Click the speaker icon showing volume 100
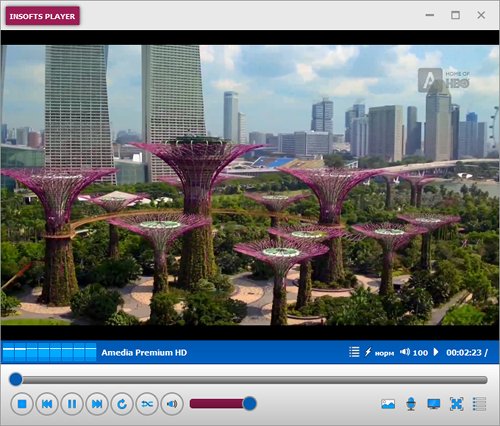The width and height of the screenshot is (500, 426). tap(405, 352)
